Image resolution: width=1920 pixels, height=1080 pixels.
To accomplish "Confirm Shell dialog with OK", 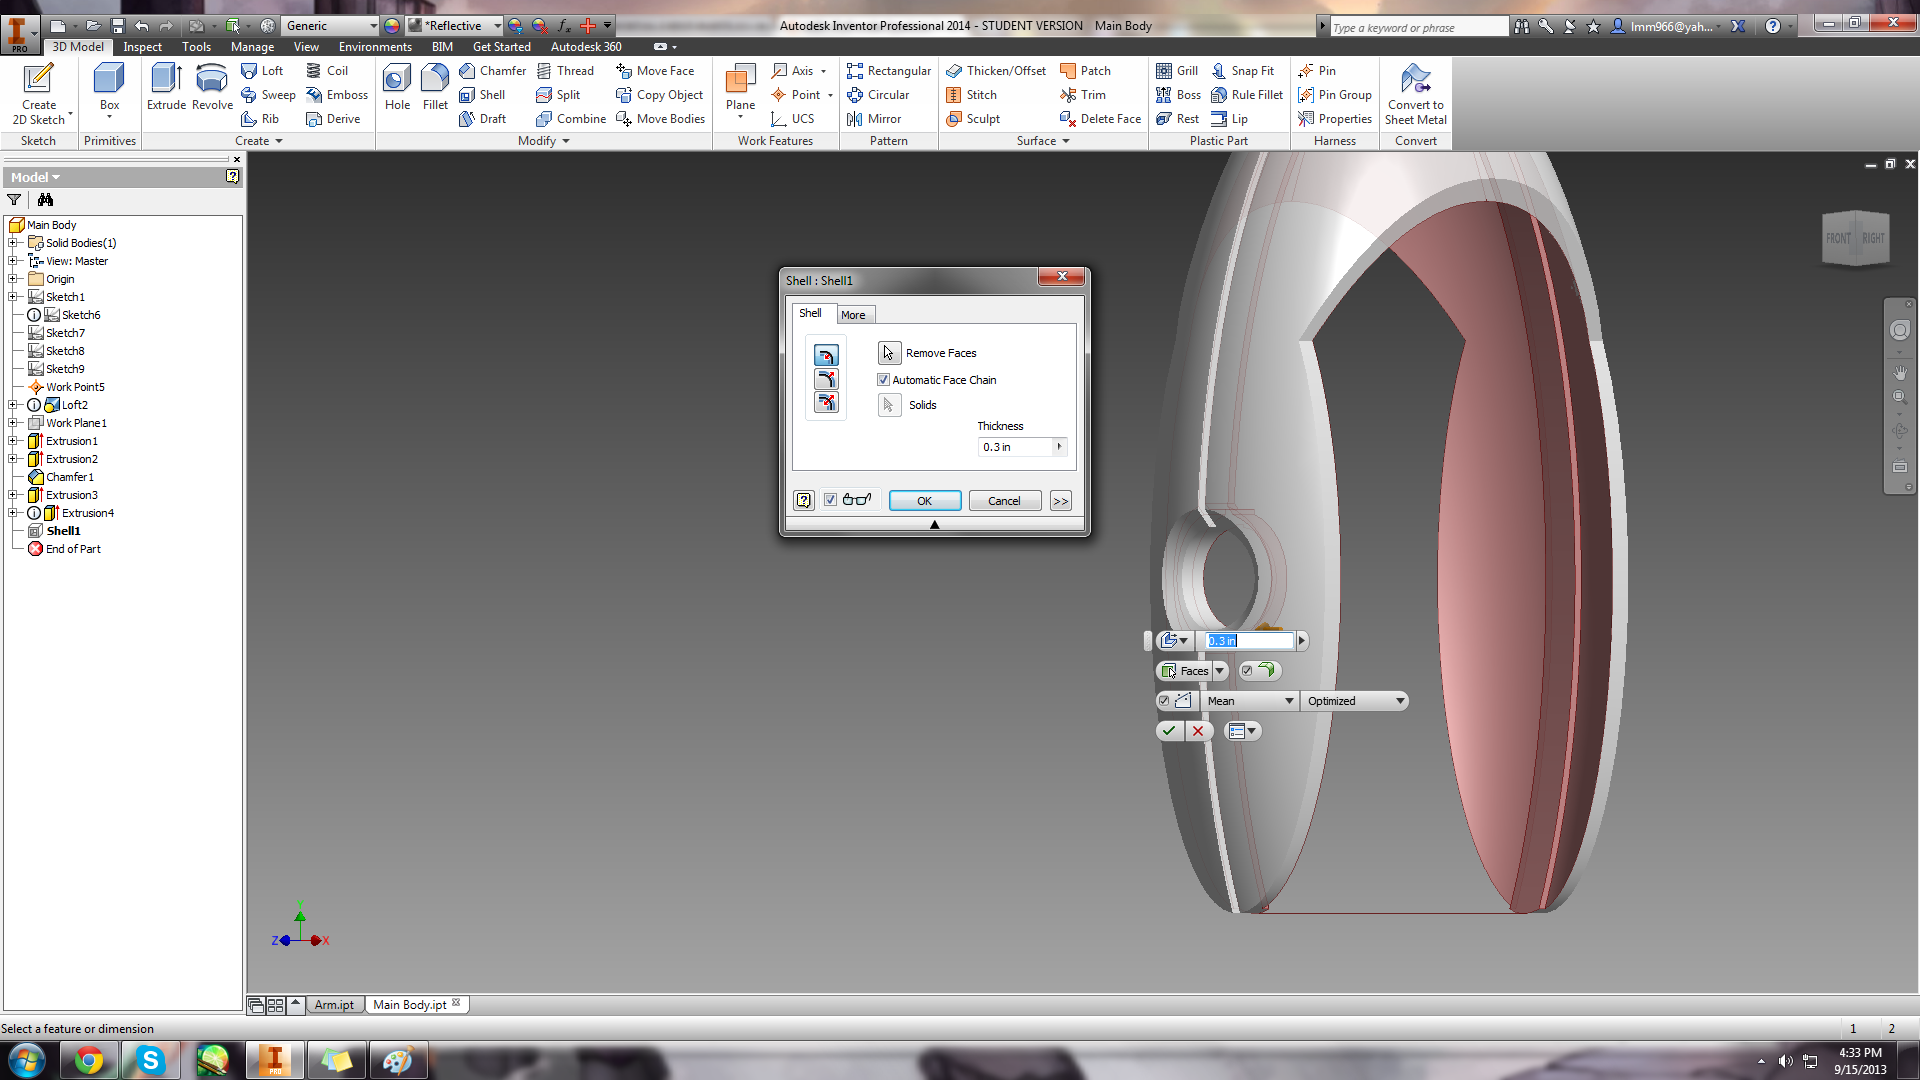I will tap(925, 501).
